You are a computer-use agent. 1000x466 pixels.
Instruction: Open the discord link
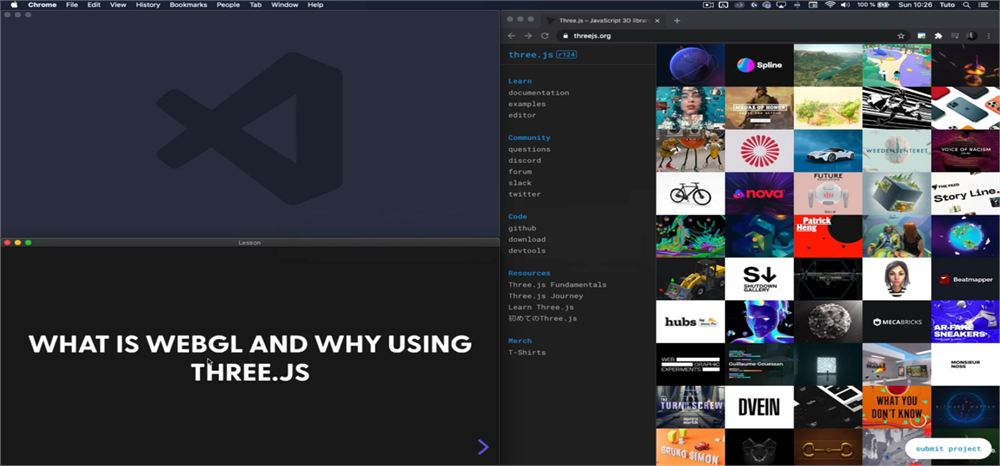point(524,161)
